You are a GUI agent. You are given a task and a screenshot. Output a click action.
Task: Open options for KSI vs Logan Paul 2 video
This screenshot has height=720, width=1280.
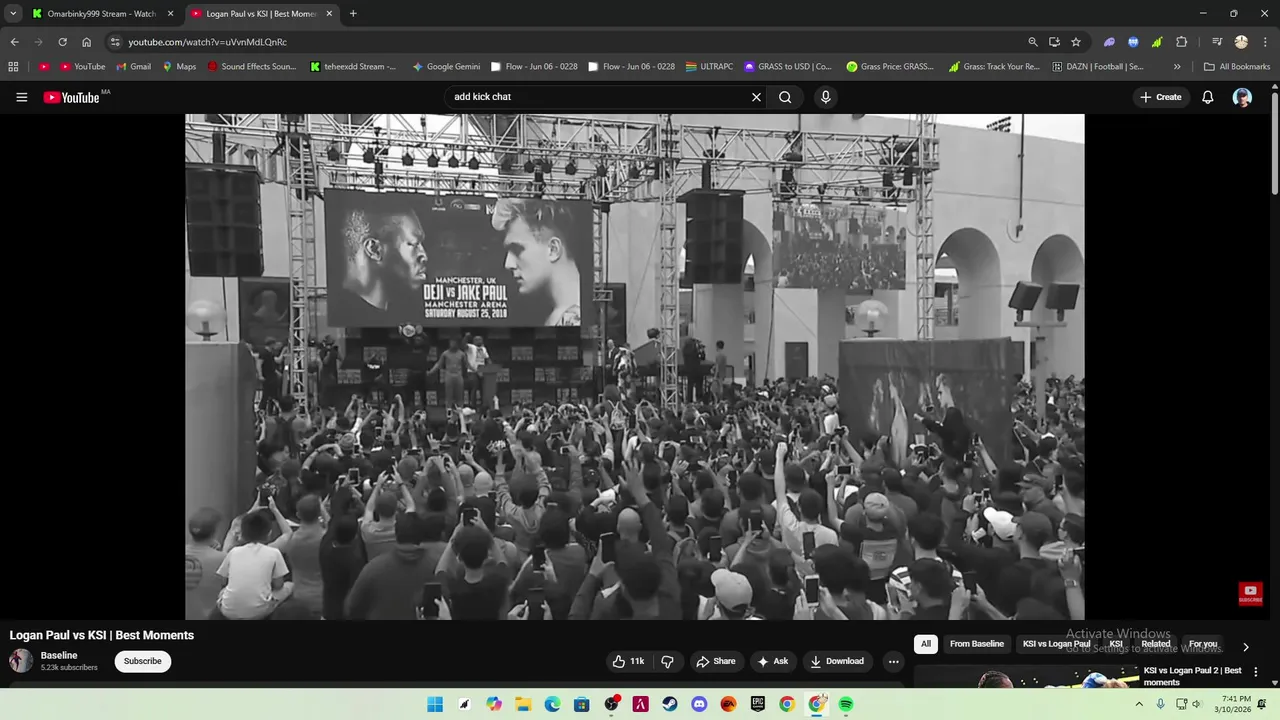(x=1256, y=672)
